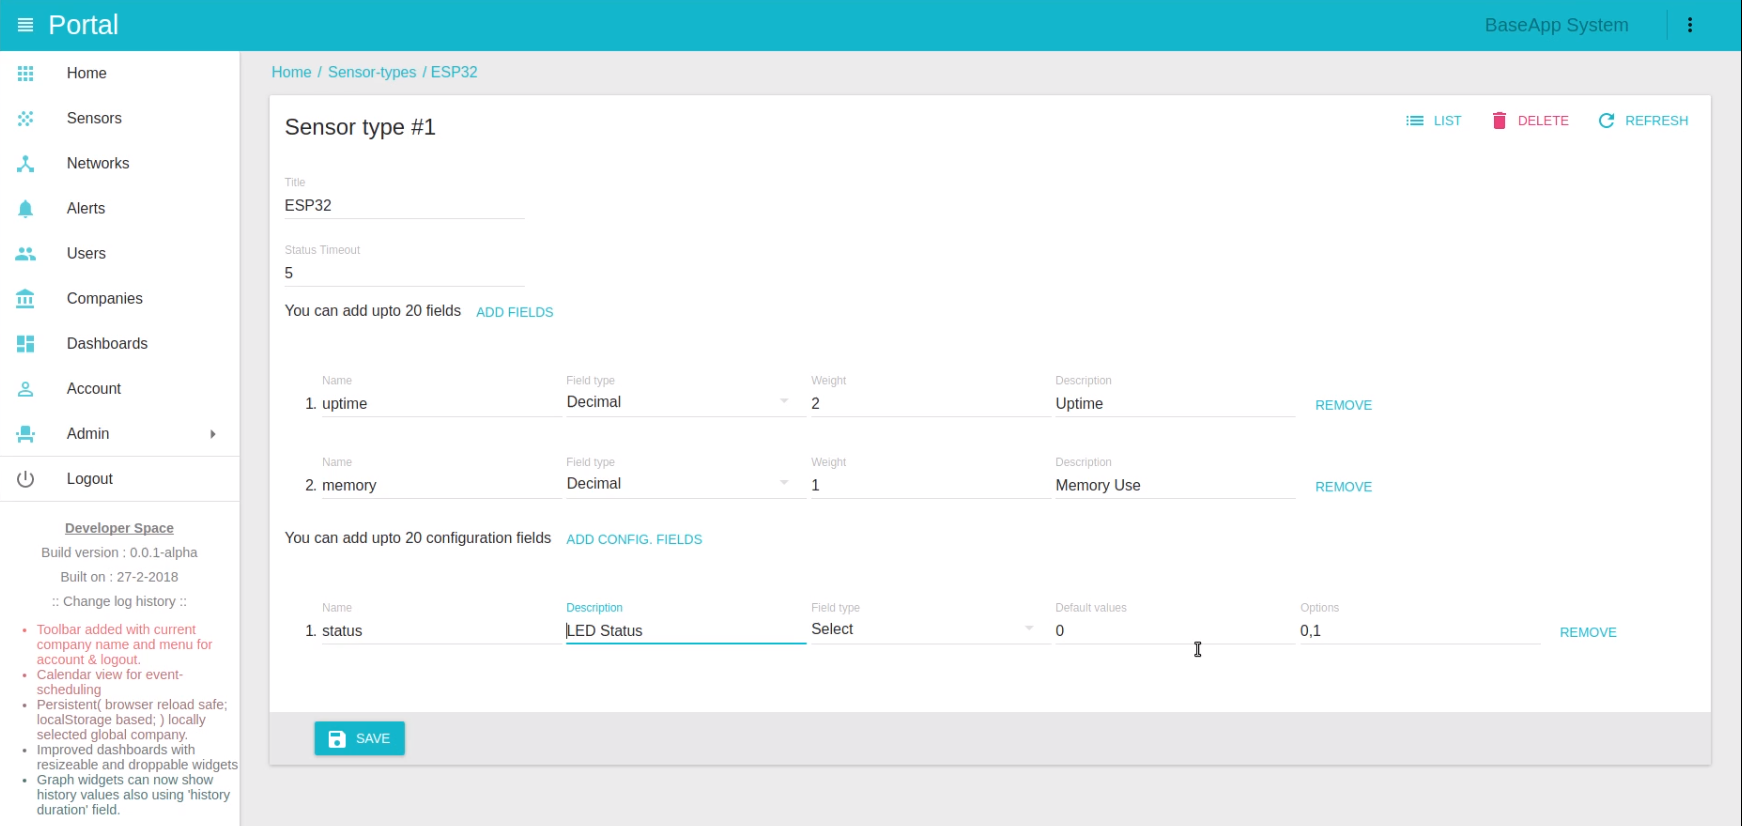Open Companies menu item

[104, 298]
